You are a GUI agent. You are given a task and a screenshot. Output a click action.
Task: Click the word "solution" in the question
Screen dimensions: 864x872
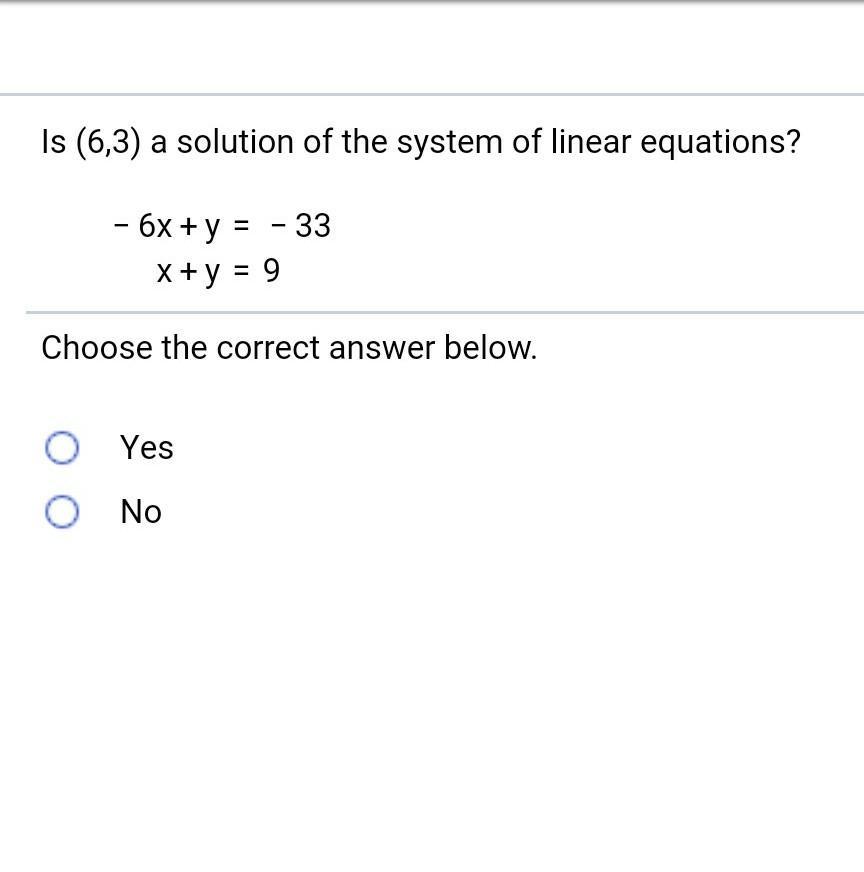(236, 143)
